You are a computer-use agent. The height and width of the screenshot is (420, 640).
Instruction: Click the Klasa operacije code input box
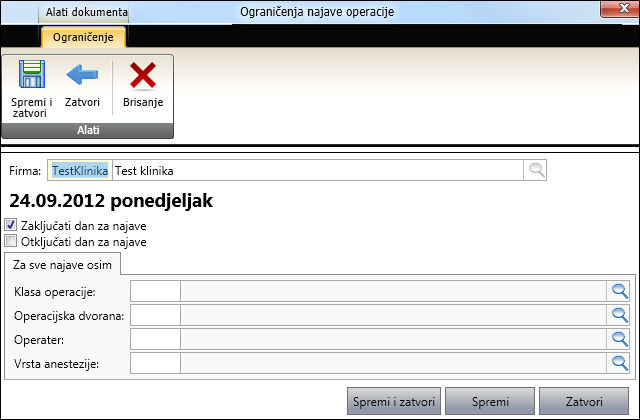coord(155,291)
